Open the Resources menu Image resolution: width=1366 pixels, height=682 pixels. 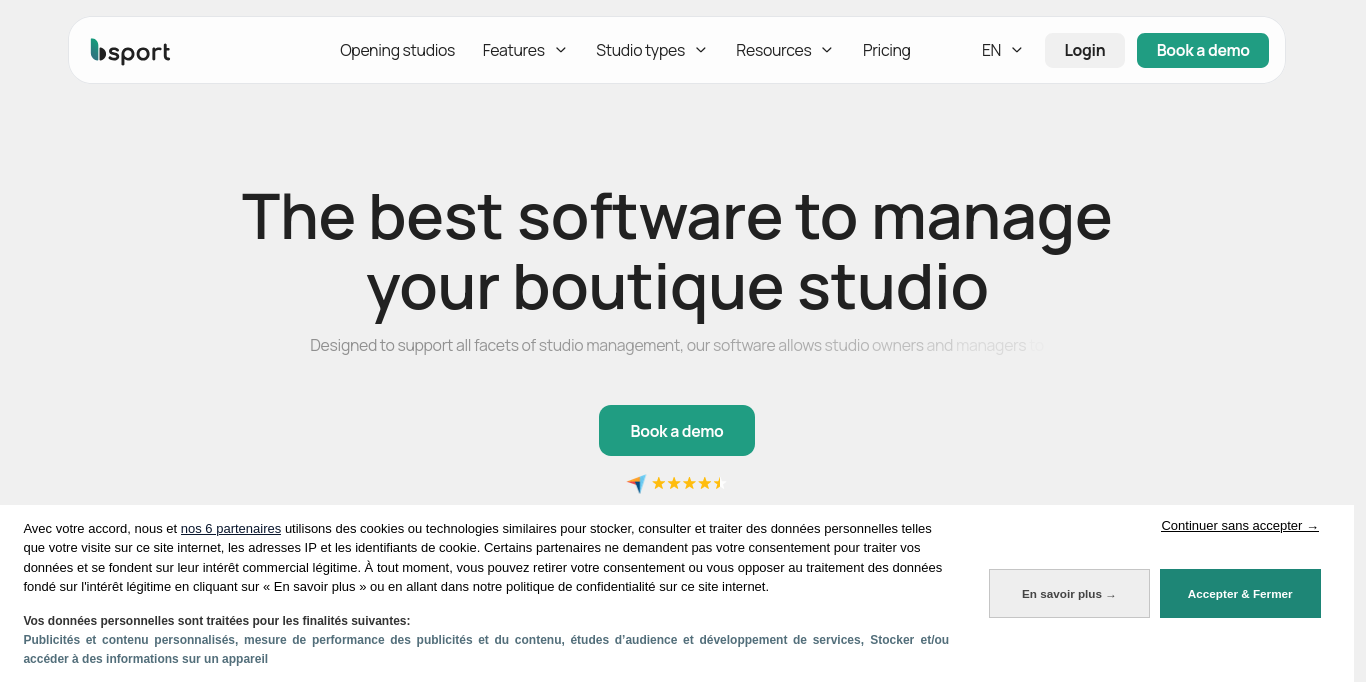[773, 50]
